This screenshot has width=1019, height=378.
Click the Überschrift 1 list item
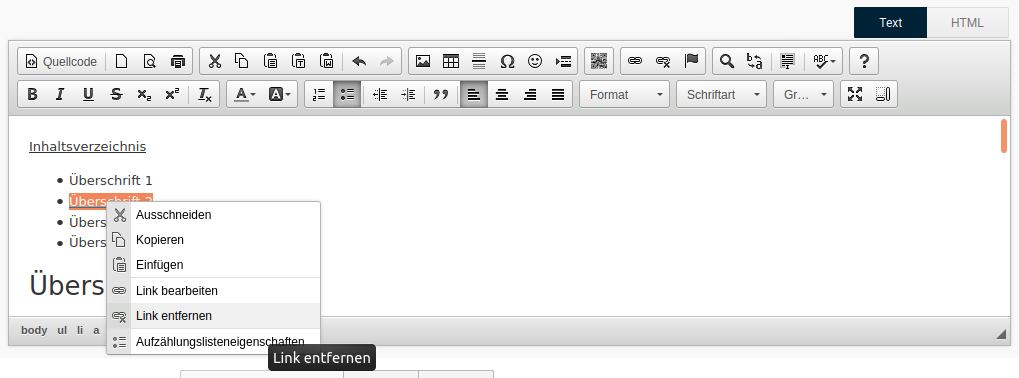pyautogui.click(x=110, y=181)
